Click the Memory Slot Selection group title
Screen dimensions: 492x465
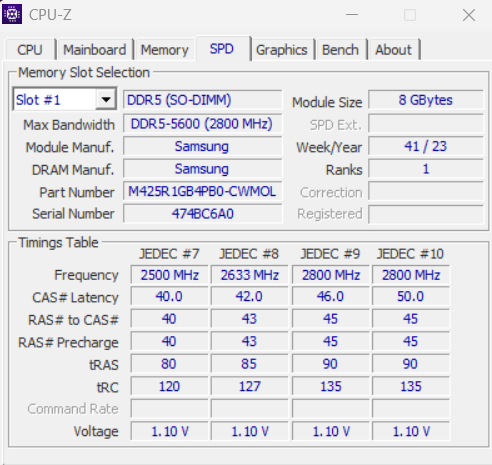click(84, 72)
